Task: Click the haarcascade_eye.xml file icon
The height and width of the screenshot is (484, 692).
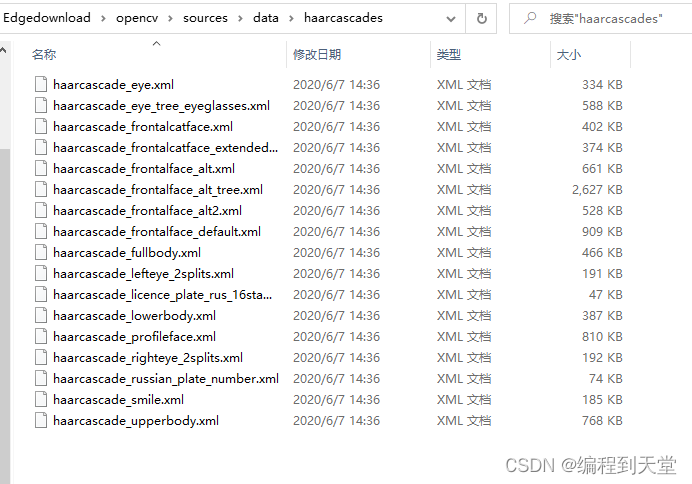Action: (x=41, y=84)
